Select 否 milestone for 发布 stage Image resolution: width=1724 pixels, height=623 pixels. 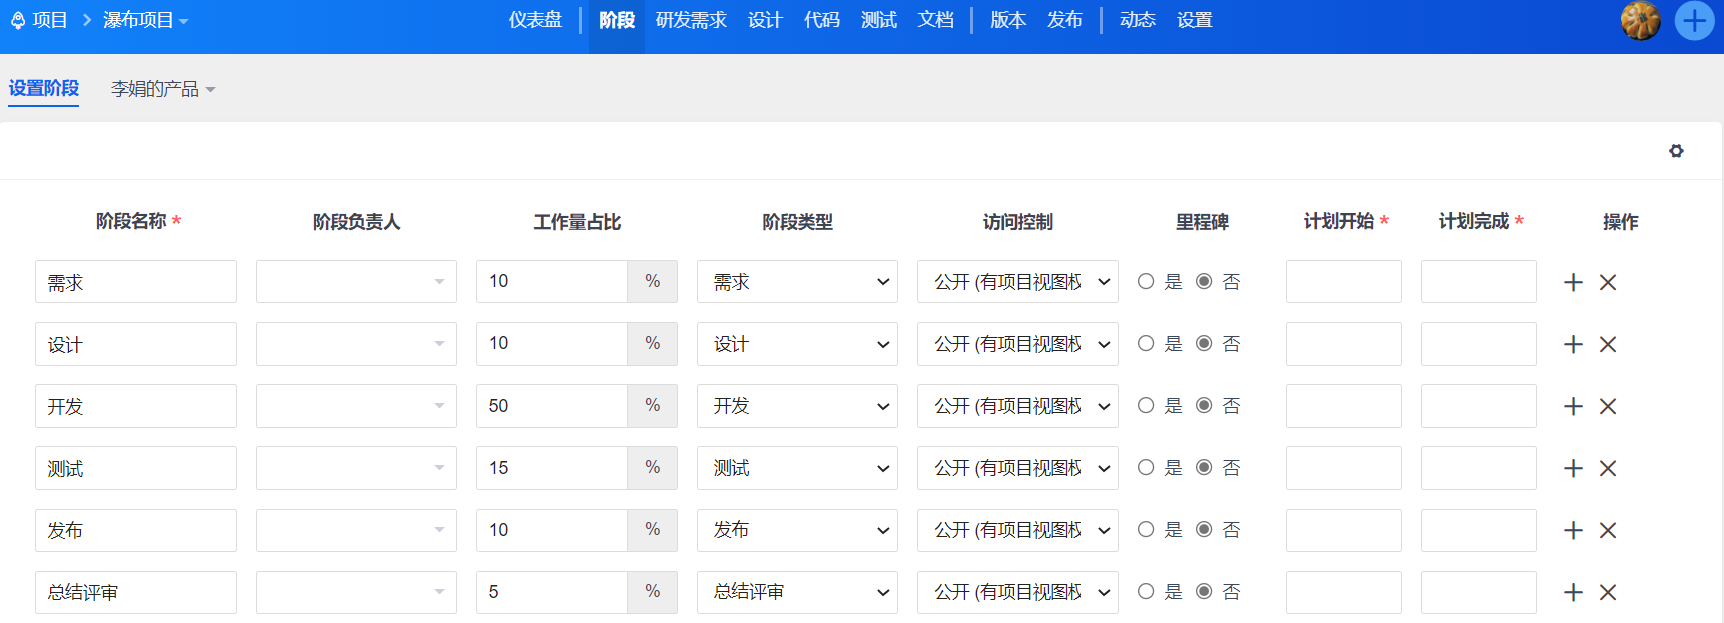click(1205, 530)
